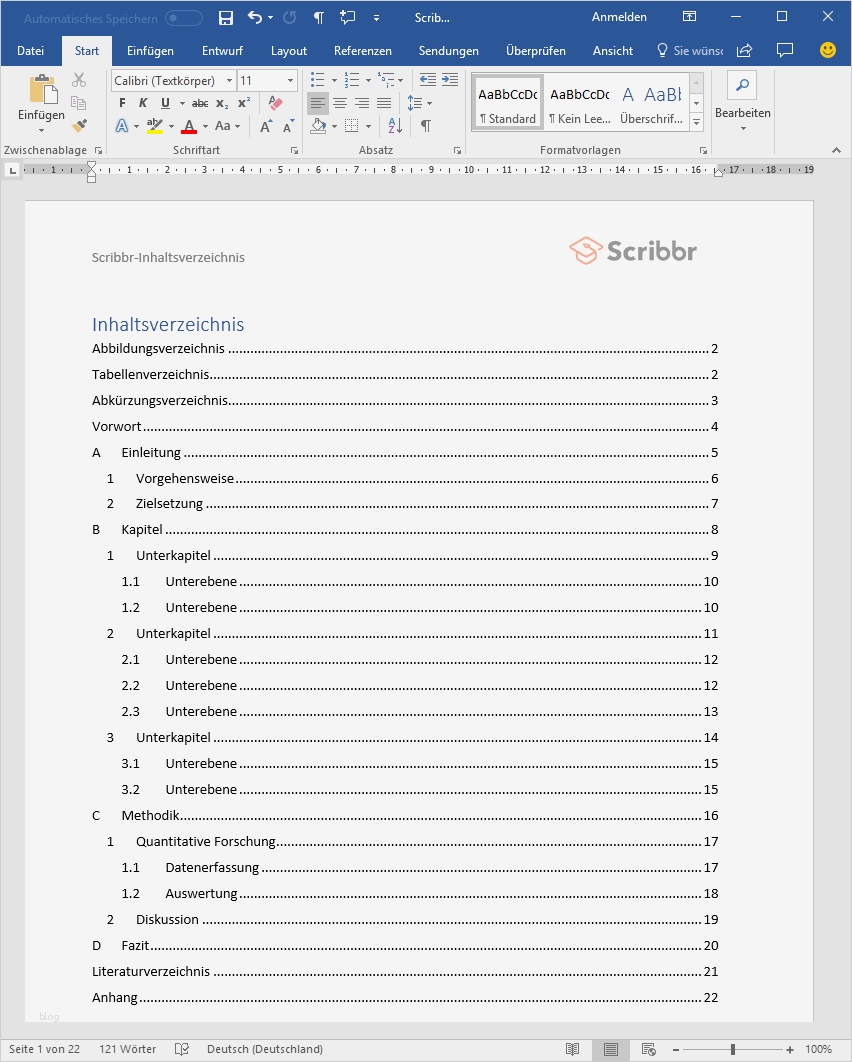Screen dimensions: 852x1062
Task: Toggle the paragraph marks display (¶)
Action: (425, 125)
